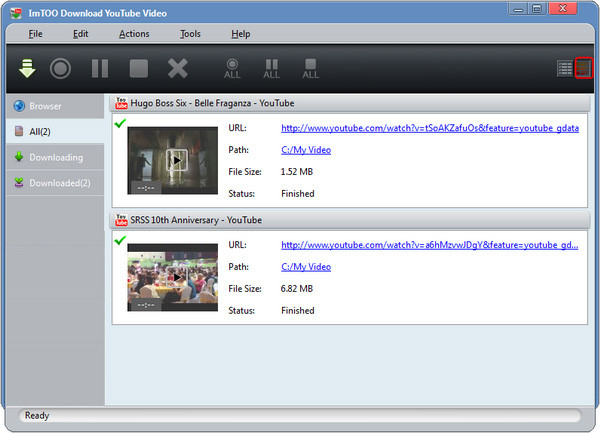Maximize the ImTOO window

click(537, 9)
